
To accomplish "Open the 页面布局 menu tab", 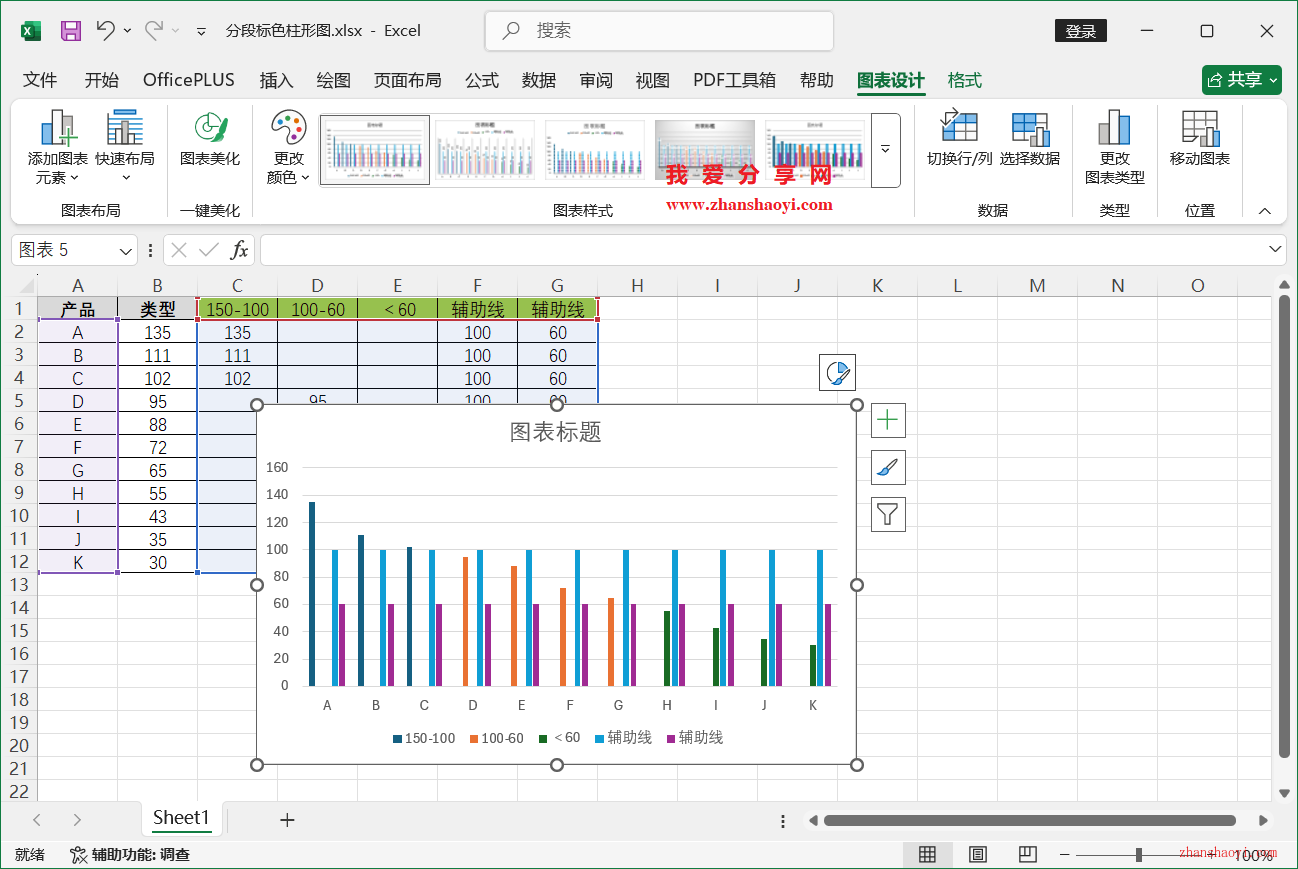I will tap(408, 80).
